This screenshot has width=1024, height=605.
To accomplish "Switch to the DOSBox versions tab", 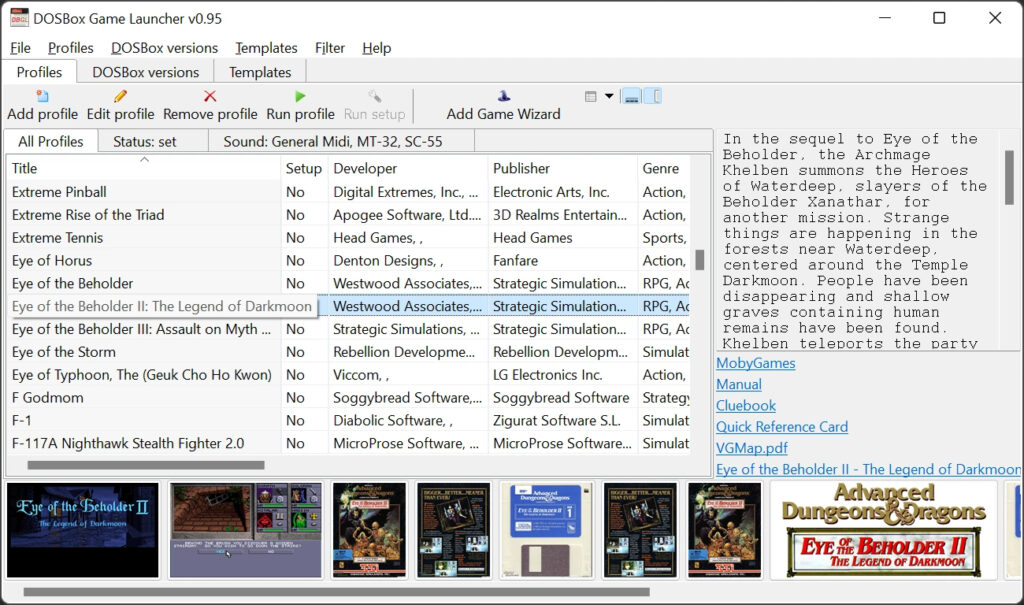I will point(146,71).
